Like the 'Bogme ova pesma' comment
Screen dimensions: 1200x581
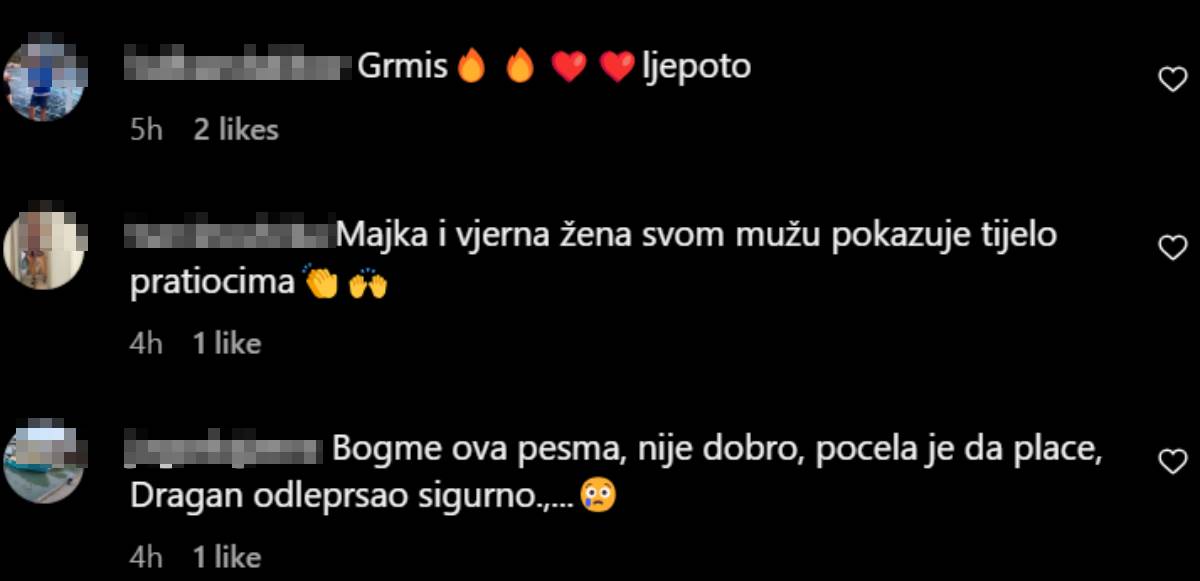pos(1171,460)
